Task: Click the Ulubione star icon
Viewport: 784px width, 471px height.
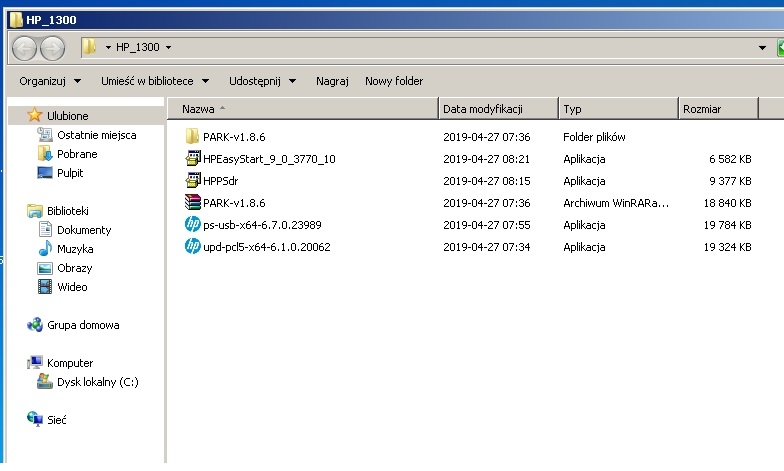Action: 34,115
